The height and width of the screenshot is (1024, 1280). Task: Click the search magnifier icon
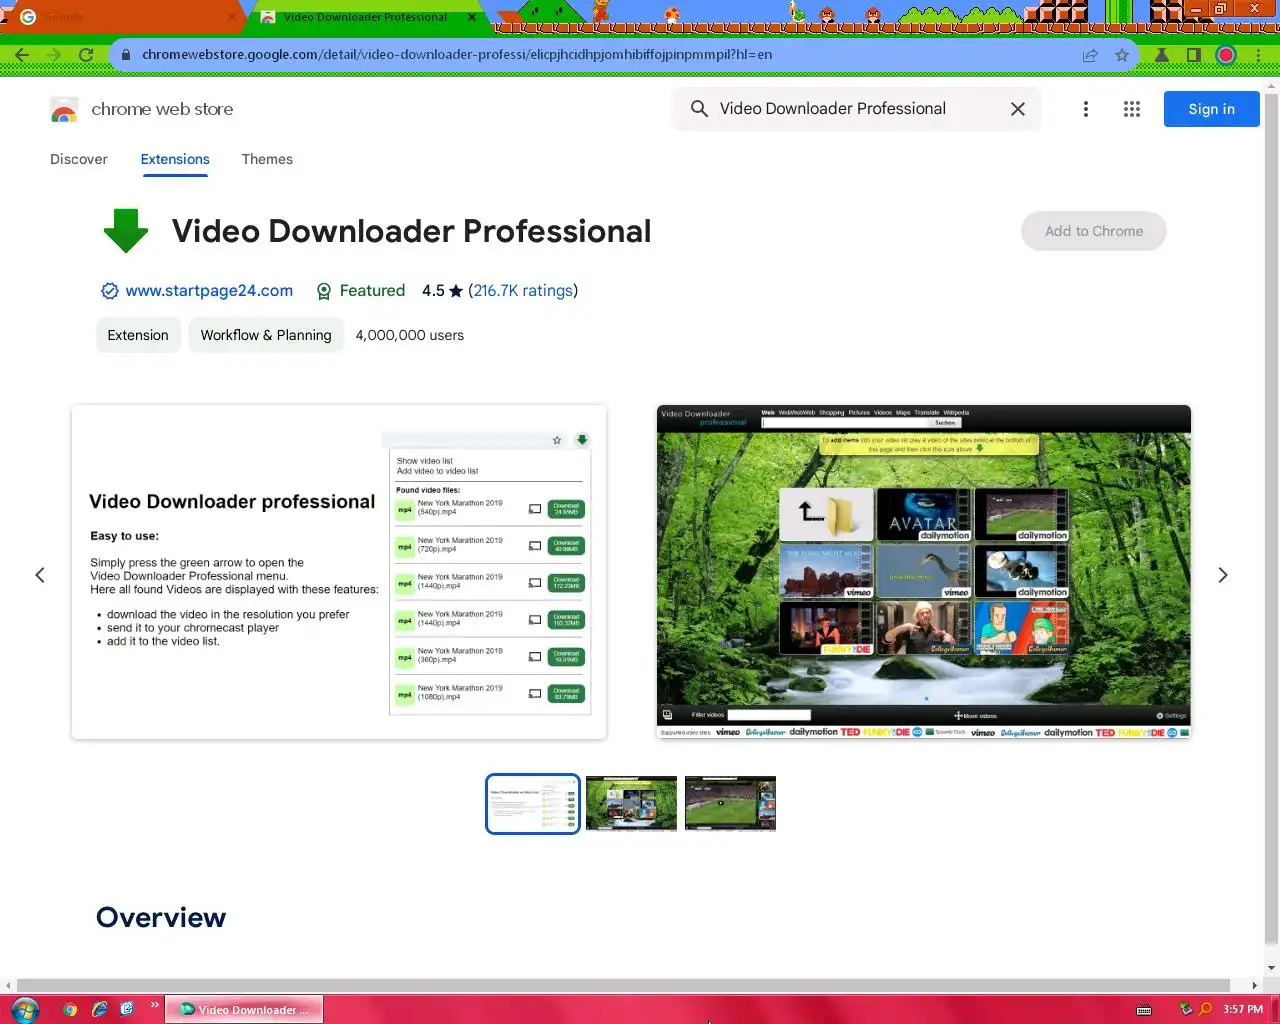tap(699, 109)
